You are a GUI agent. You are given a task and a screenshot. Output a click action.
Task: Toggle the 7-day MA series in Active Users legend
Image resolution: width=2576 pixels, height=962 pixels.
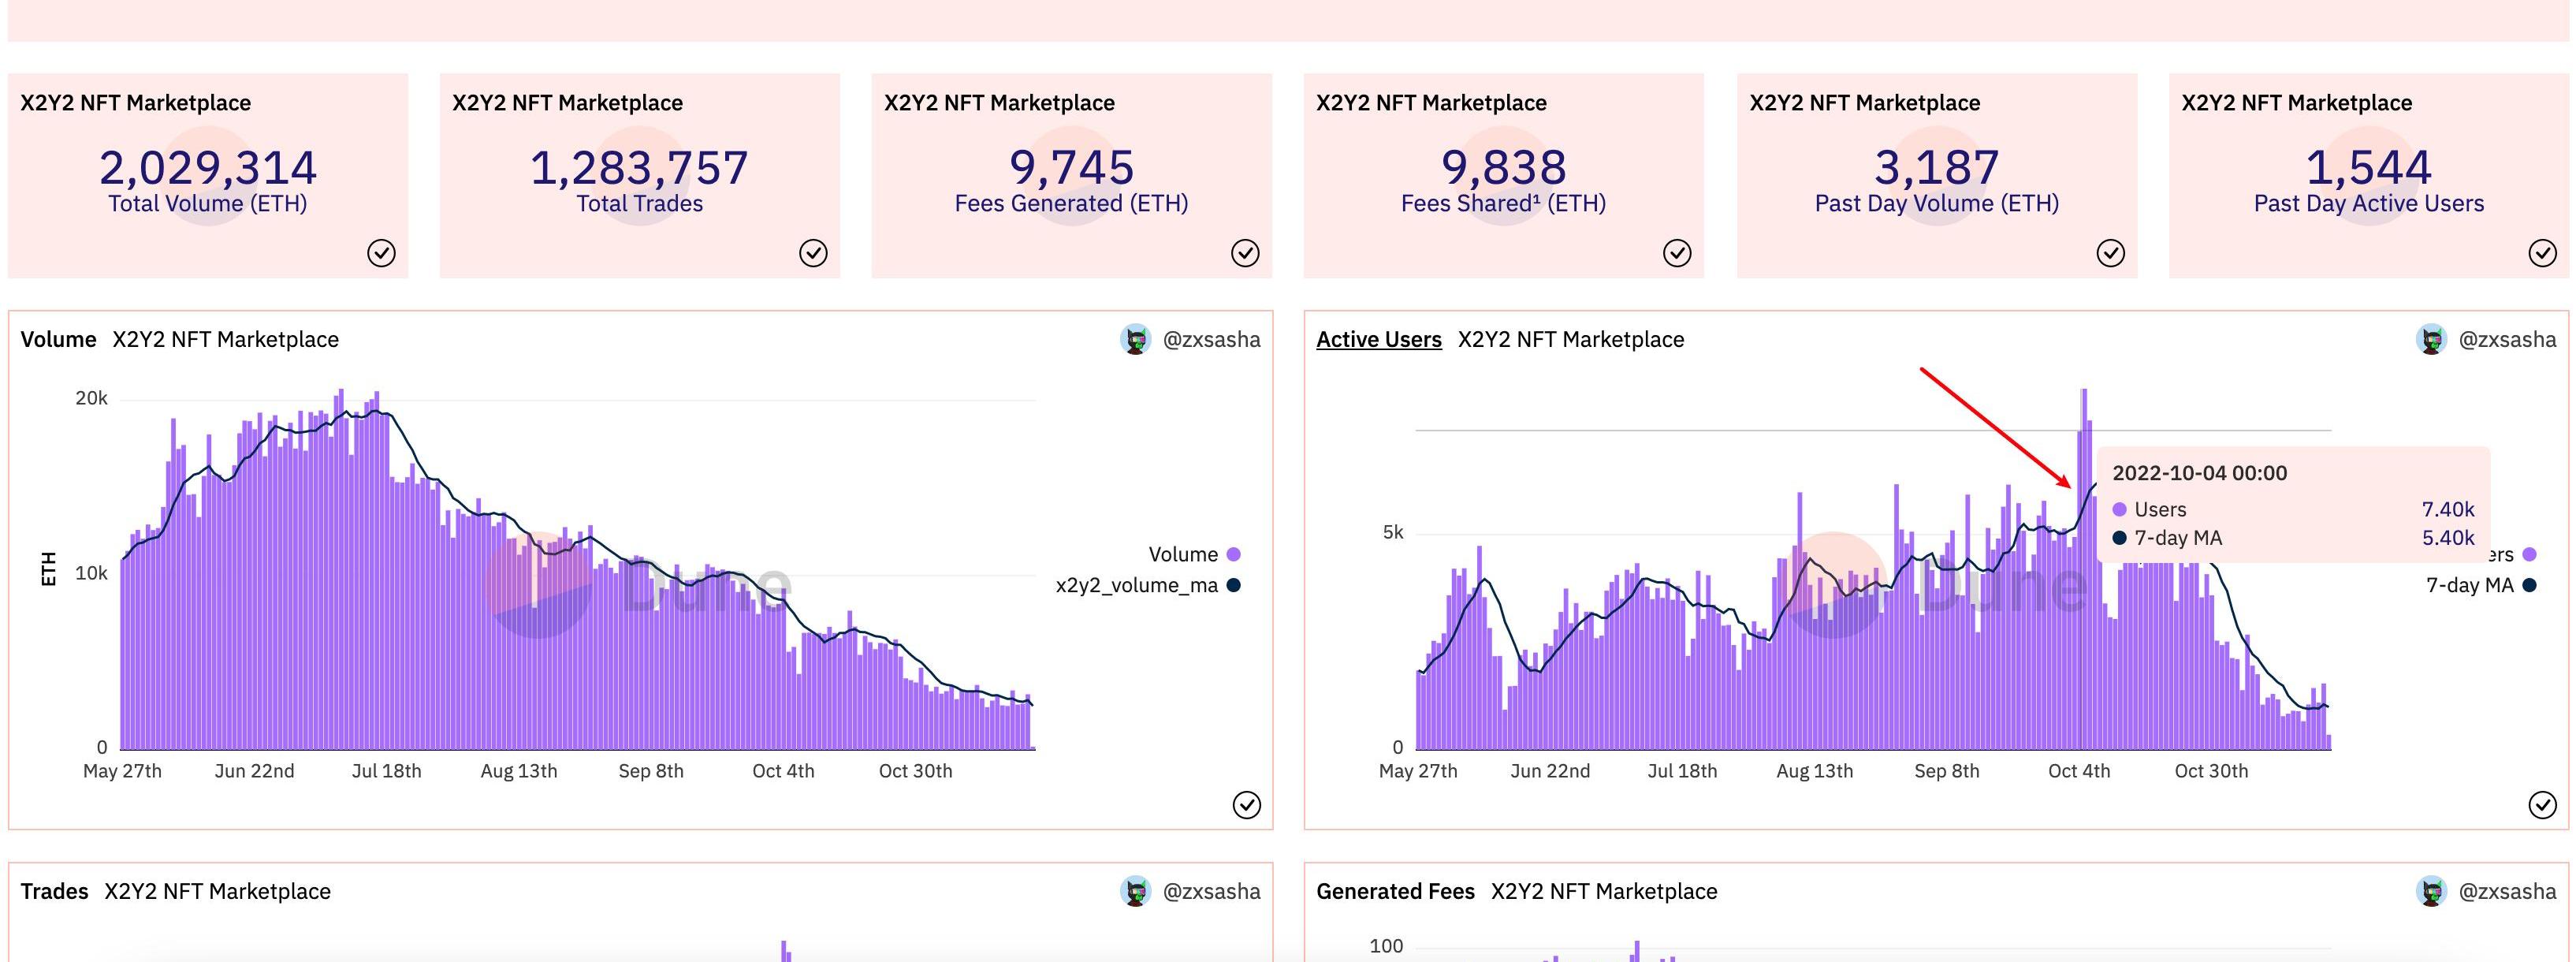coord(2480,585)
